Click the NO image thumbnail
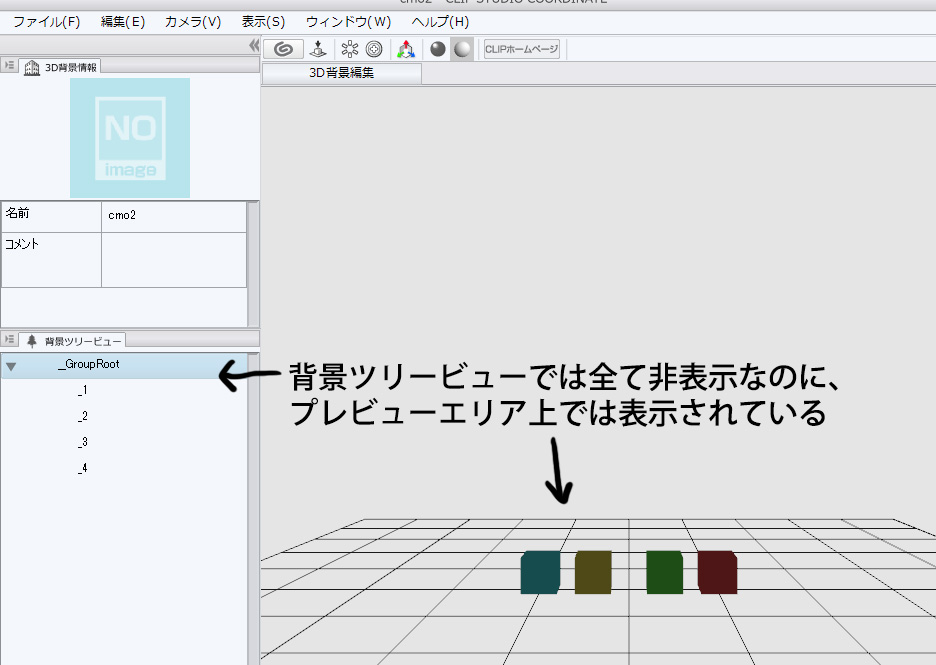 click(x=130, y=138)
